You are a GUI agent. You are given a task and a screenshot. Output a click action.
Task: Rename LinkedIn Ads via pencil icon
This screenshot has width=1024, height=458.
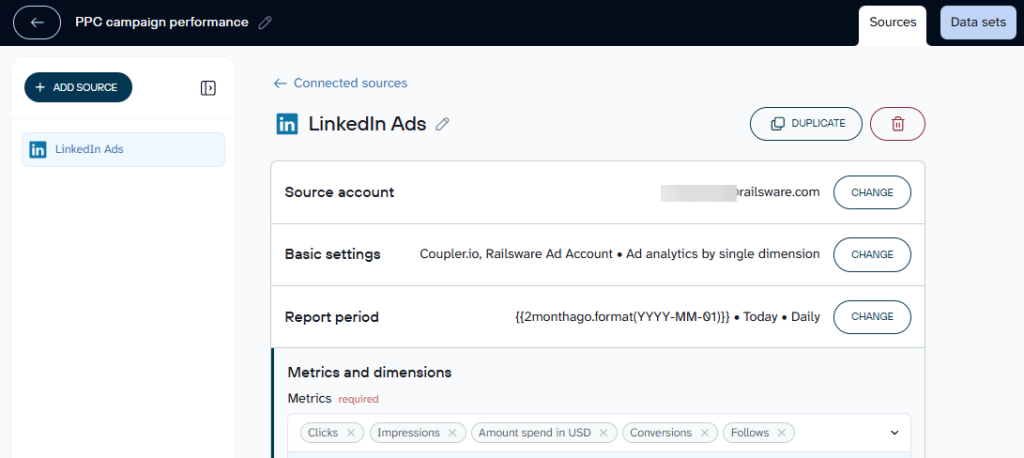(x=443, y=123)
